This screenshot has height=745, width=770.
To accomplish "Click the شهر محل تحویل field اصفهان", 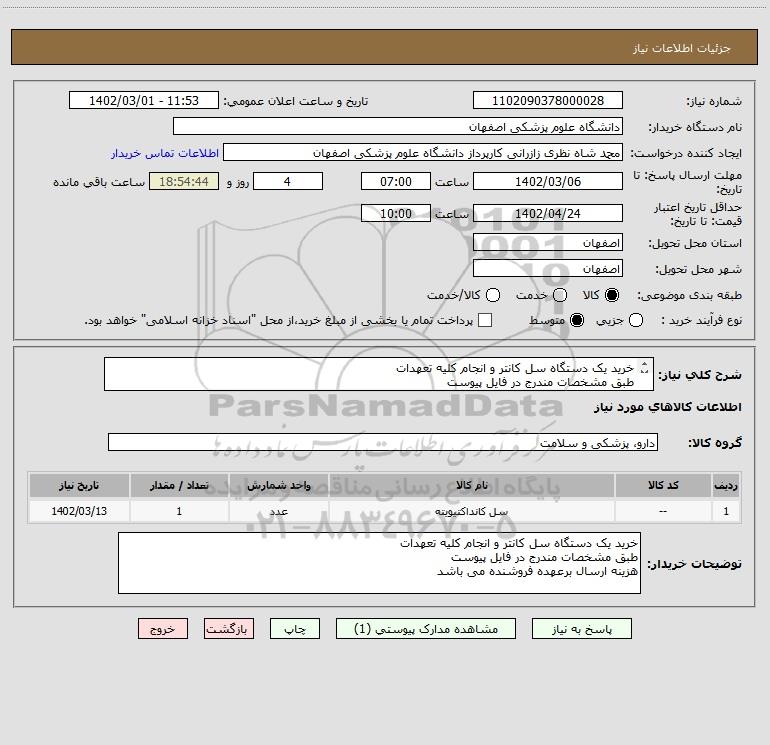I will pyautogui.click(x=548, y=269).
